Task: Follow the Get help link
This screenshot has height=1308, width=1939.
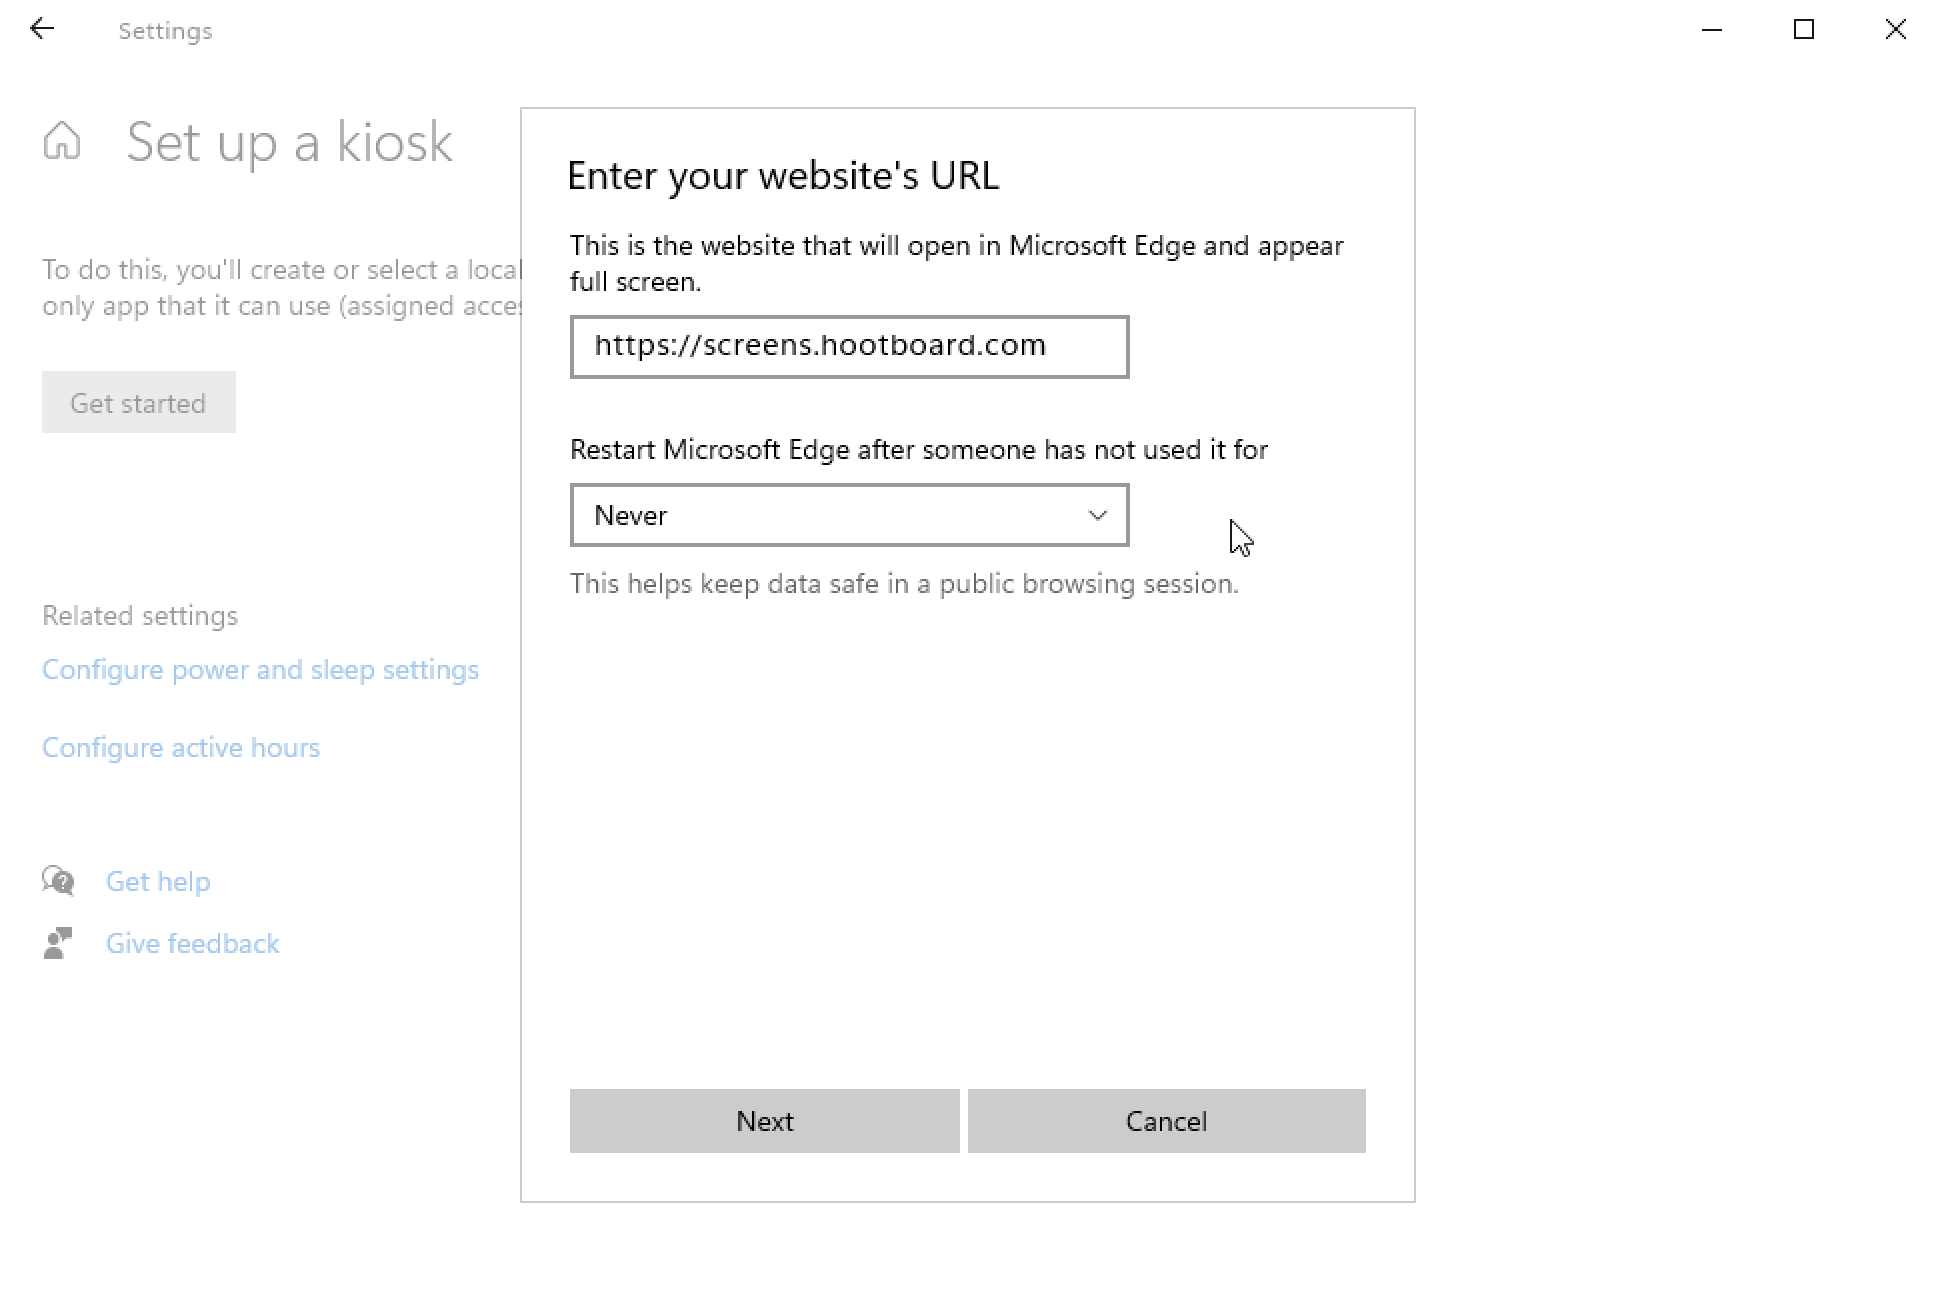Action: (x=158, y=882)
